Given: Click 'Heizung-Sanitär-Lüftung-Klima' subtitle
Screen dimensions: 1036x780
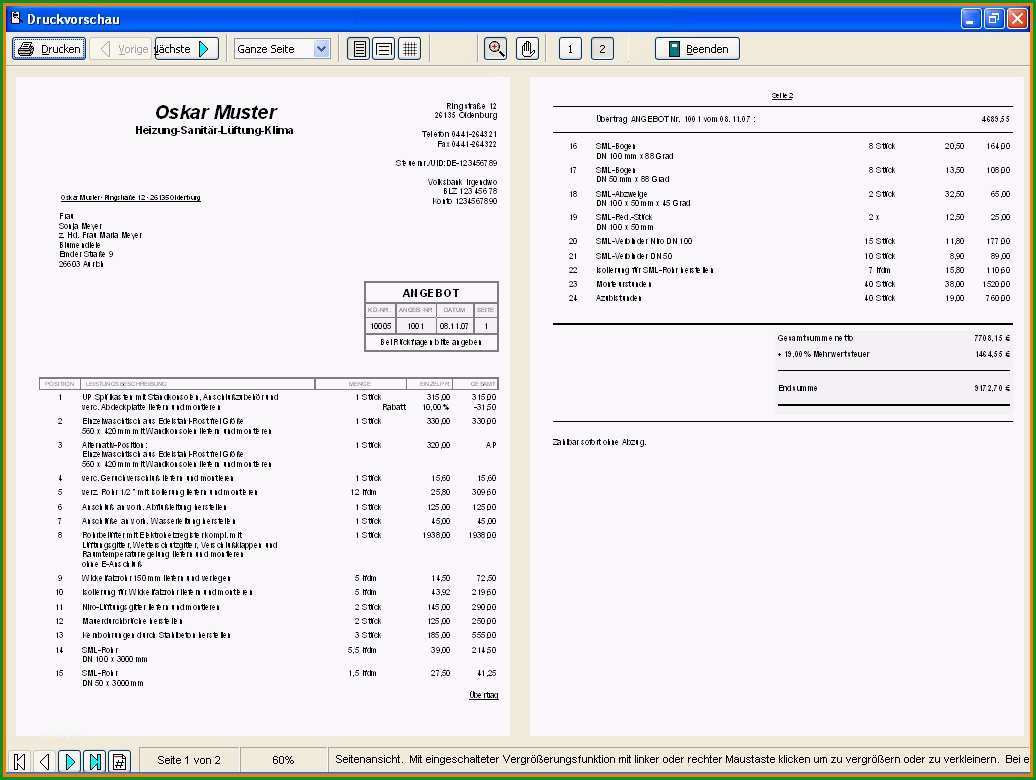Looking at the screenshot, I should 214,130.
